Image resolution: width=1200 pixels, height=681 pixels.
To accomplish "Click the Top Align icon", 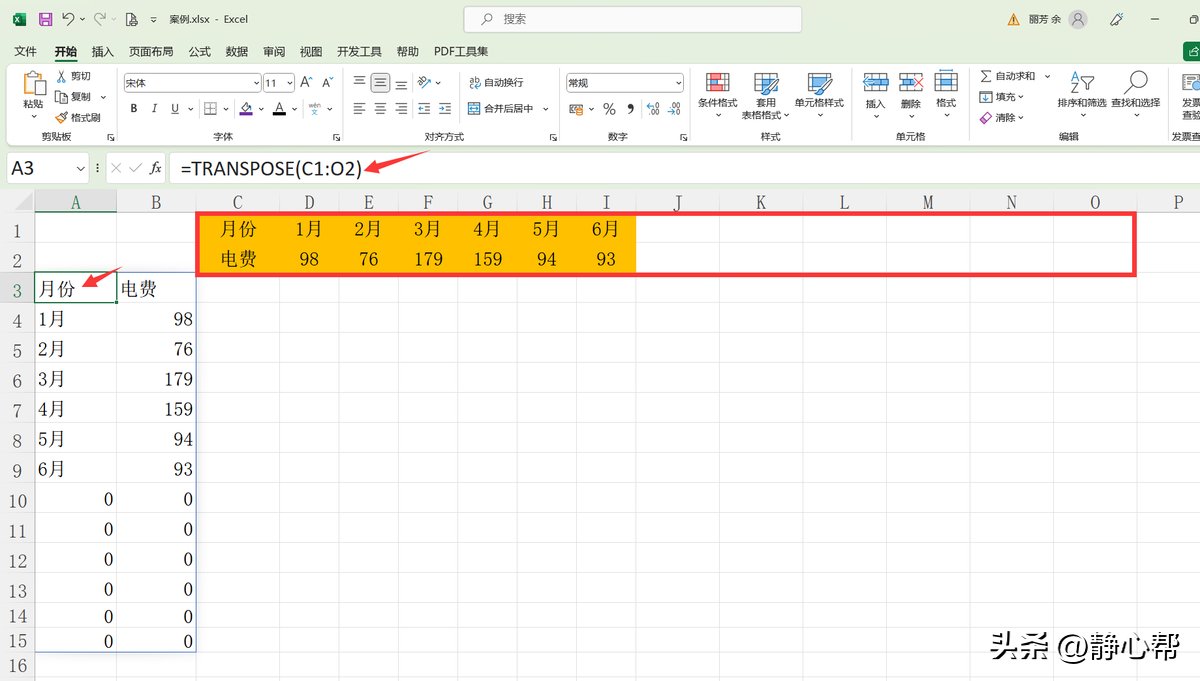I will click(358, 83).
